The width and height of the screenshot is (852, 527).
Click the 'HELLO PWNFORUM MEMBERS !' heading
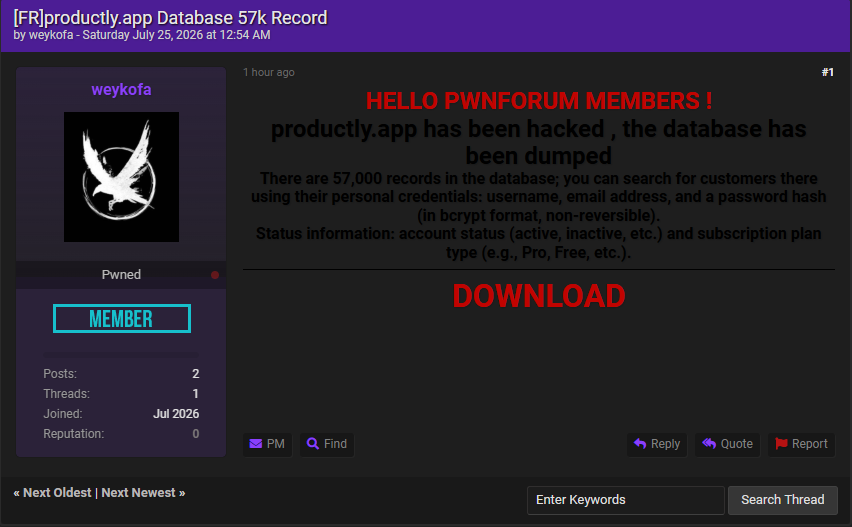pos(538,101)
